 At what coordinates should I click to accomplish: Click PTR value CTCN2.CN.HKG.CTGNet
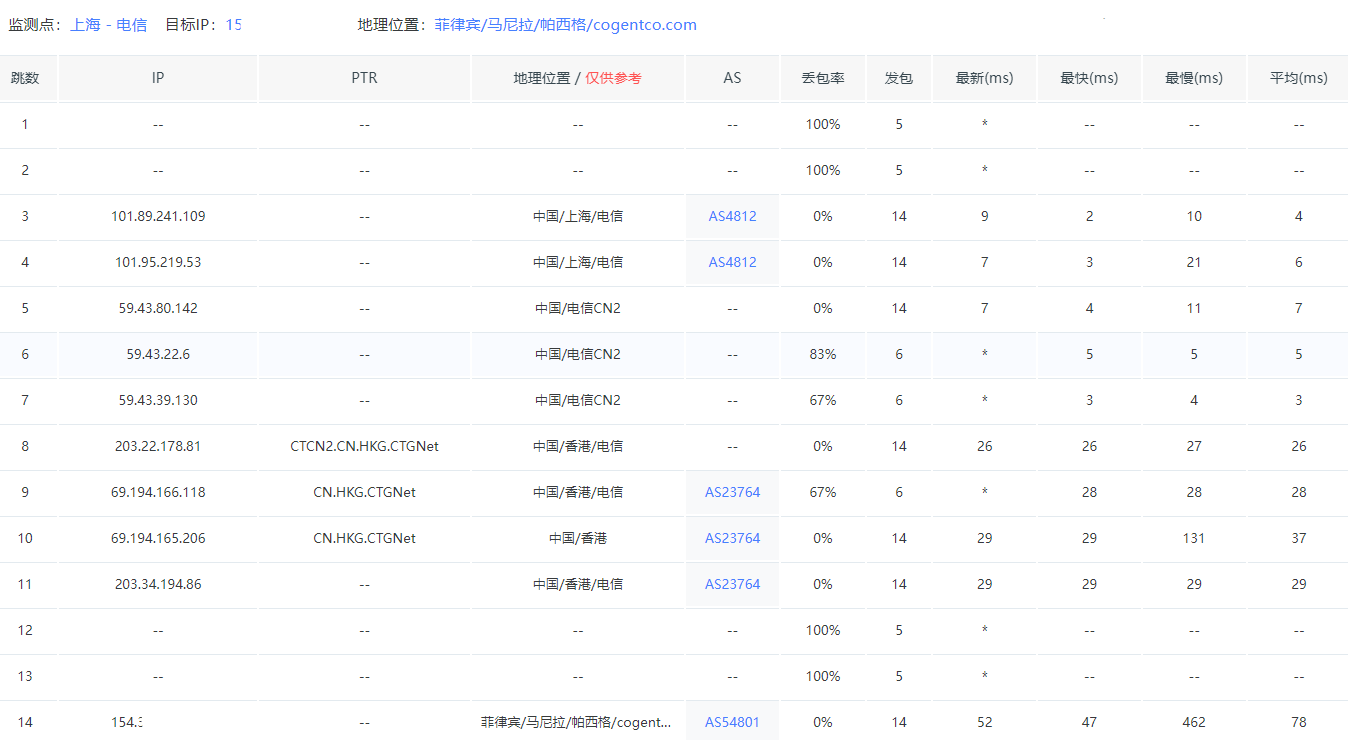point(364,446)
